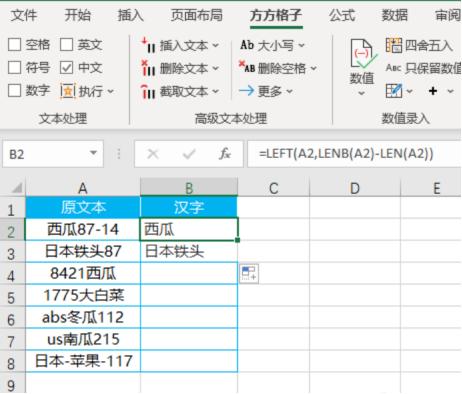Viewport: 462px width, 394px height.
Task: Select cell containing 日本-苹果-117
Action: tap(83, 361)
